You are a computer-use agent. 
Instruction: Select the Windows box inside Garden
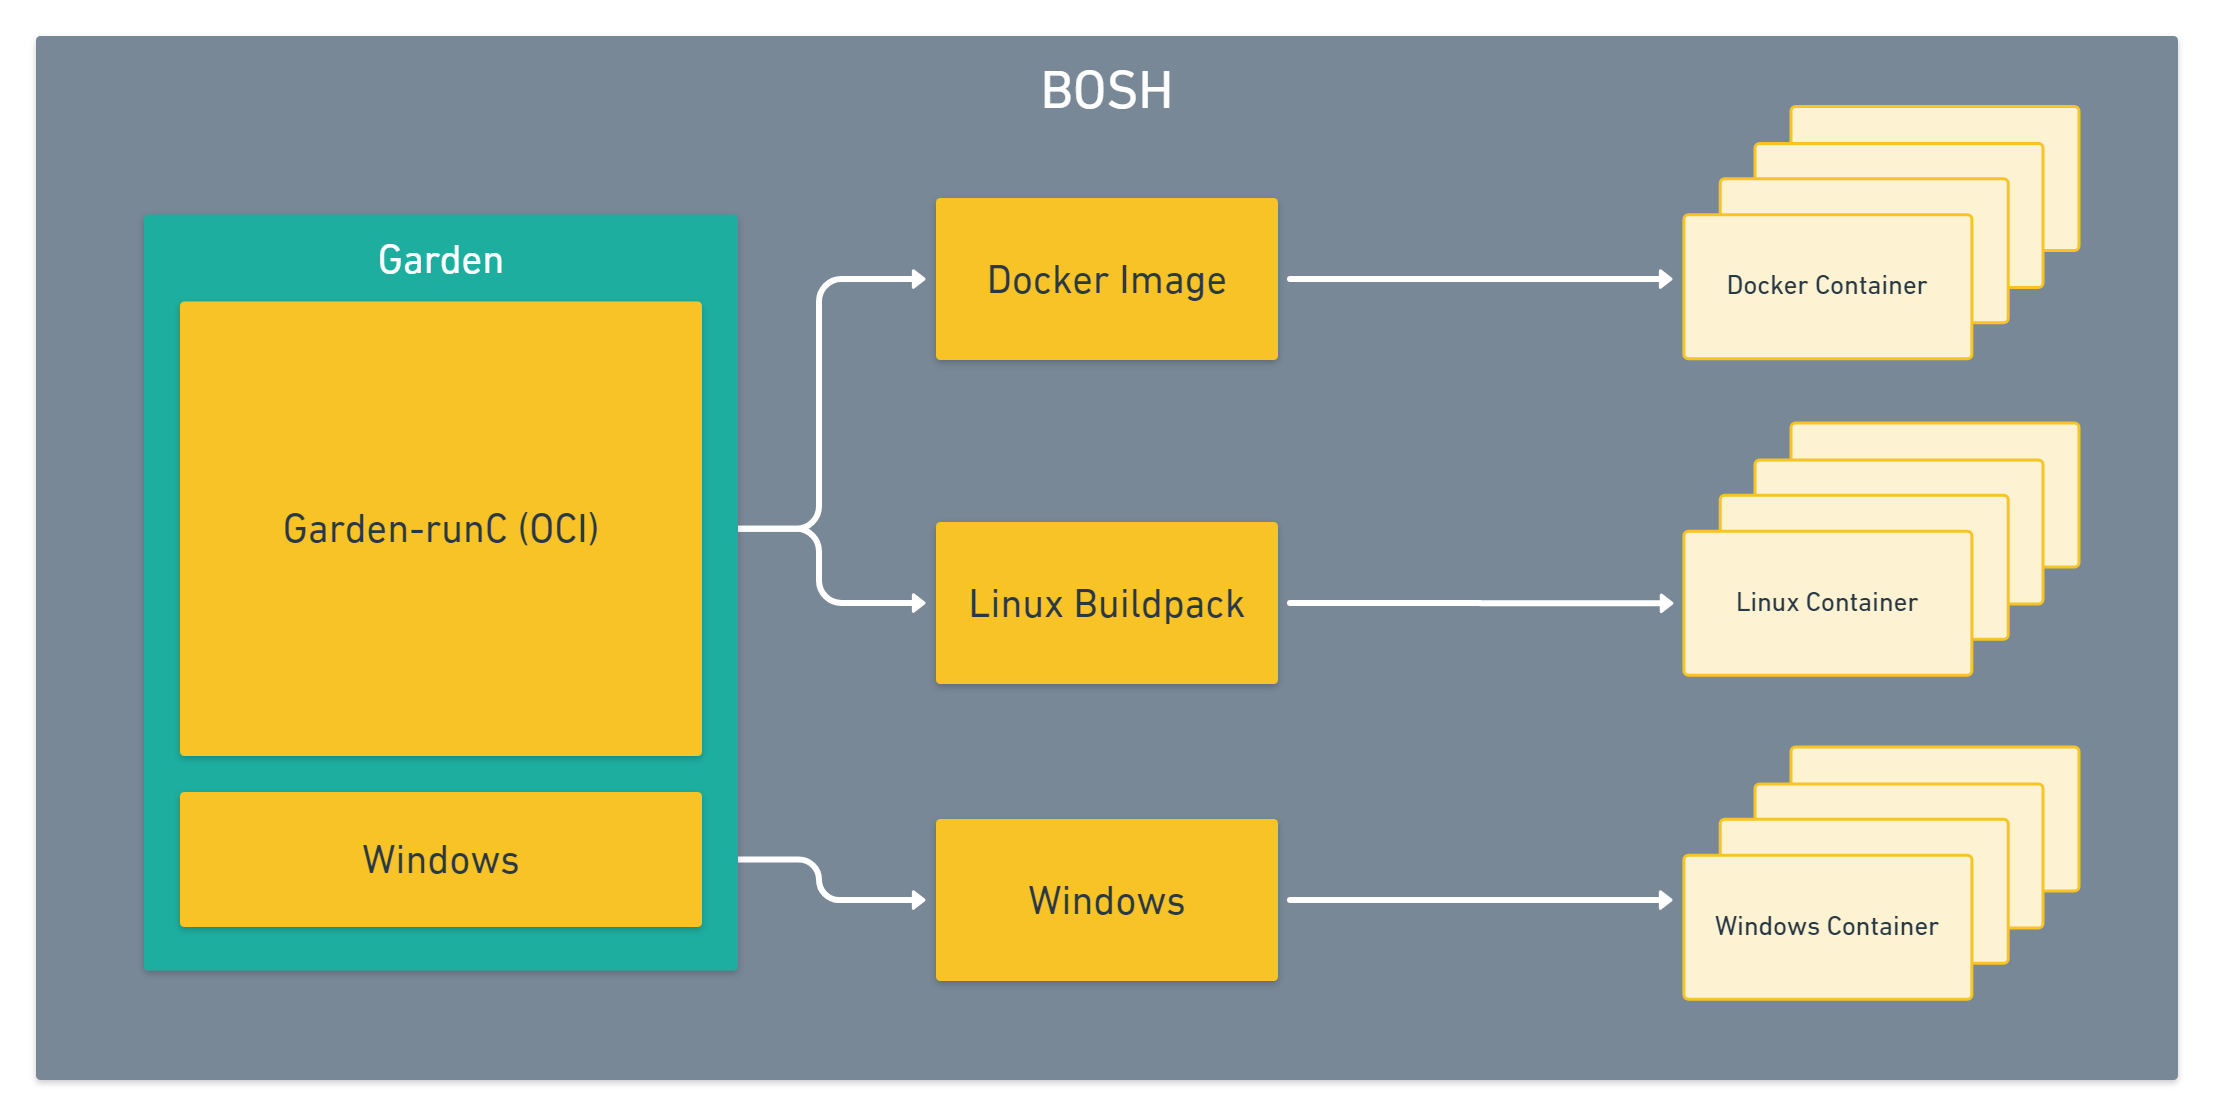[x=440, y=859]
